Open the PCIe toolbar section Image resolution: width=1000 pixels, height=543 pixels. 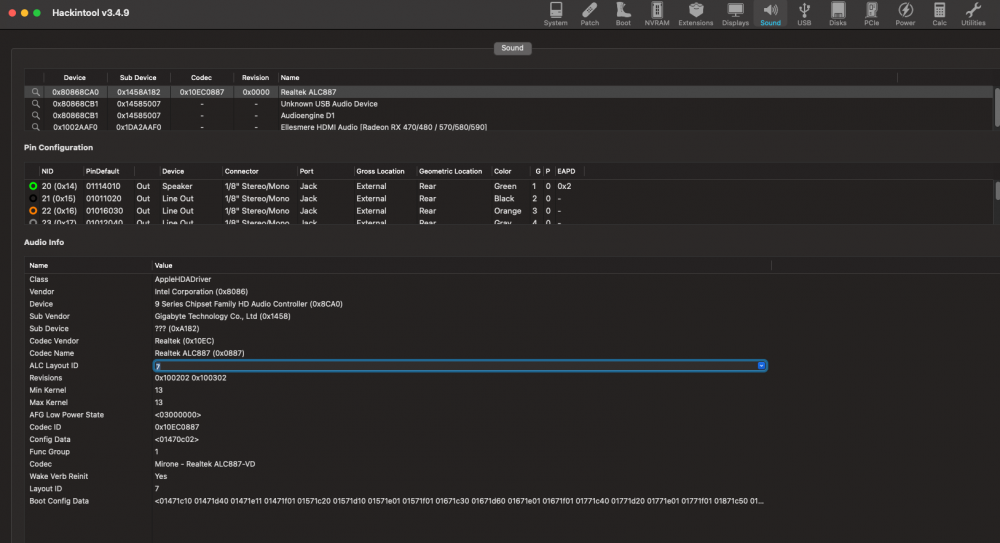click(x=871, y=14)
